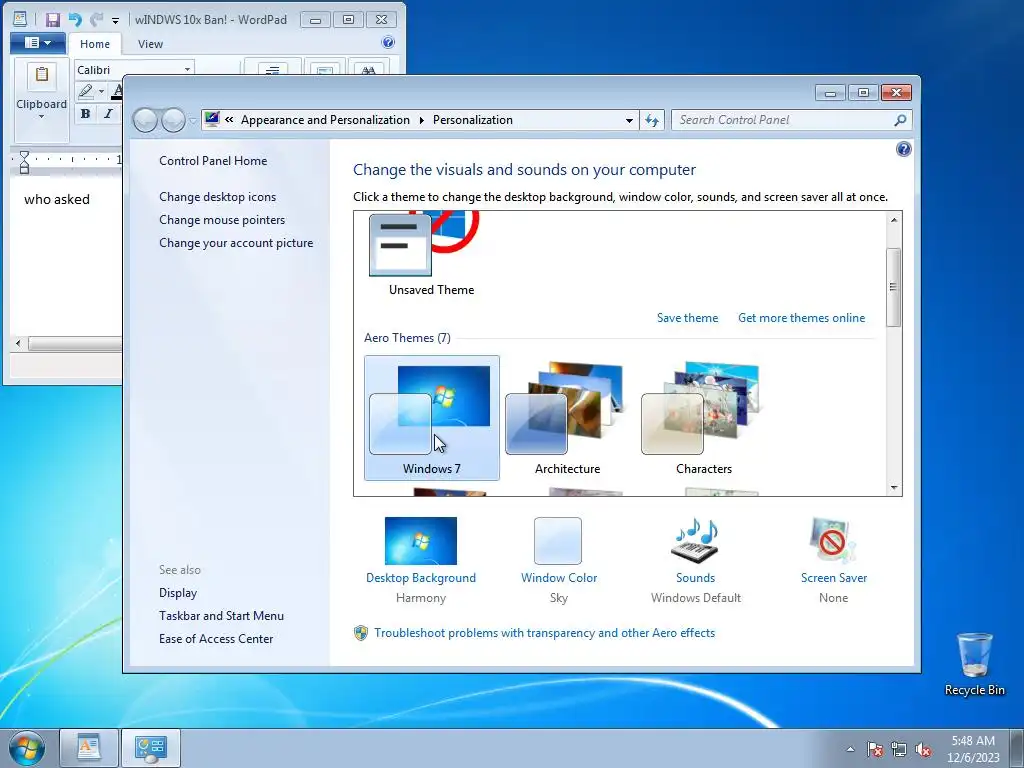The image size is (1024, 768).
Task: Open Change desktop icons link
Action: coord(217,197)
